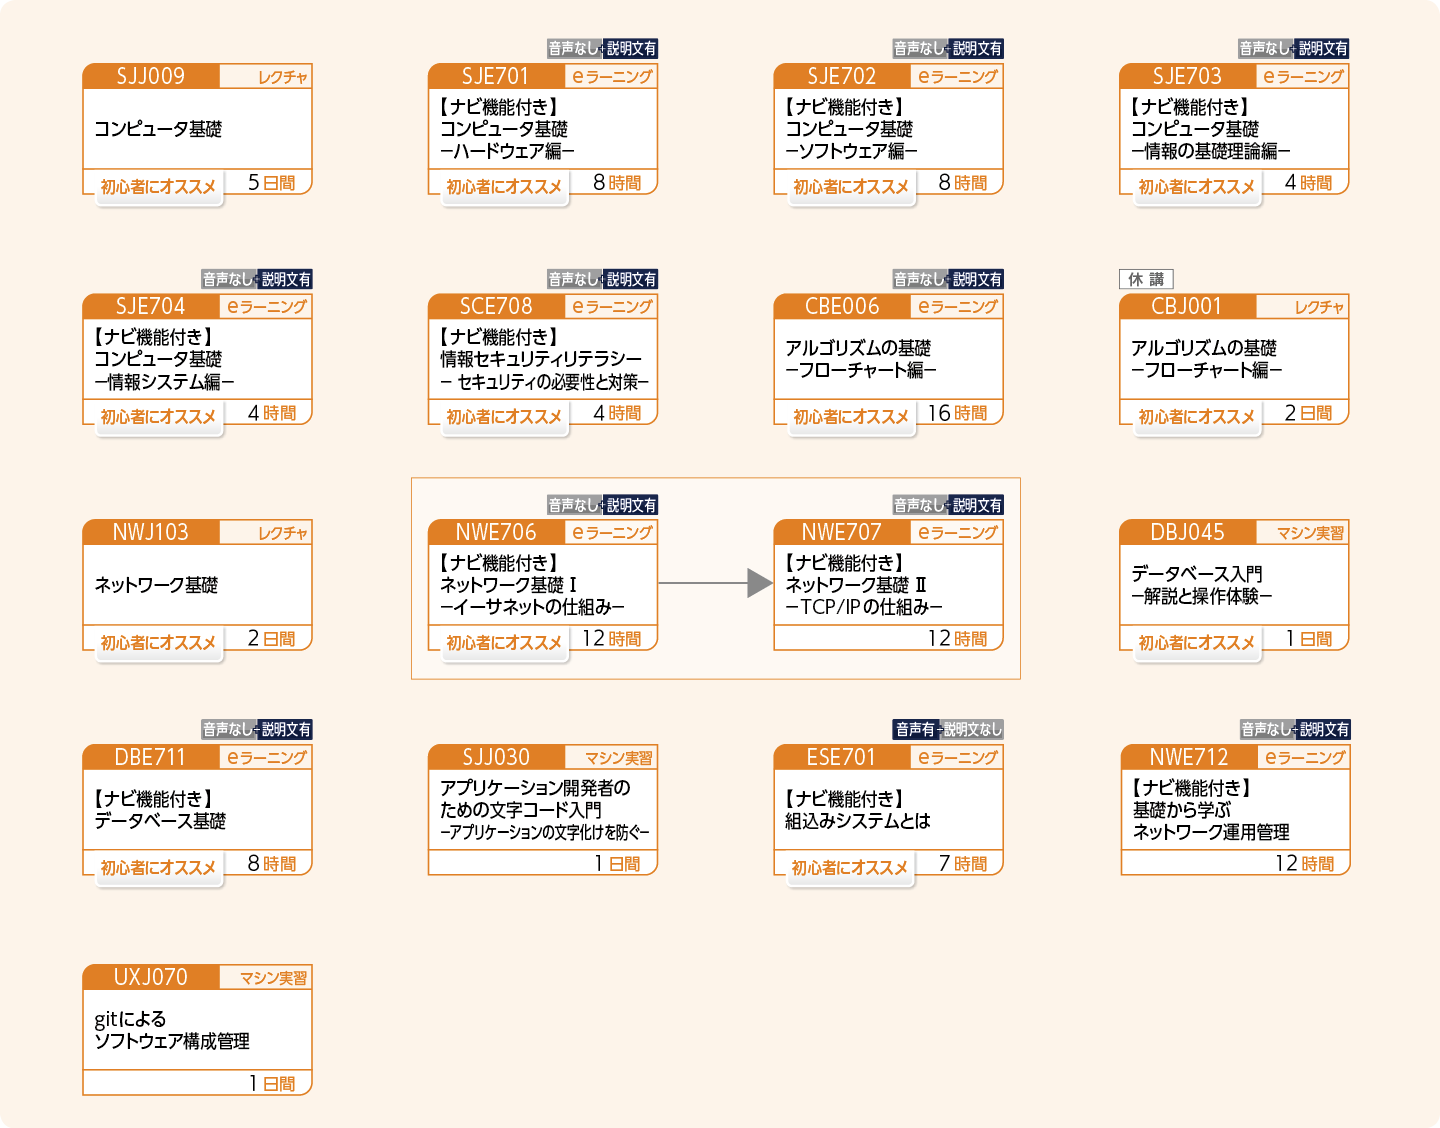Click the 1日間 duration on UXJ070
The width and height of the screenshot is (1440, 1128).
tap(272, 1084)
